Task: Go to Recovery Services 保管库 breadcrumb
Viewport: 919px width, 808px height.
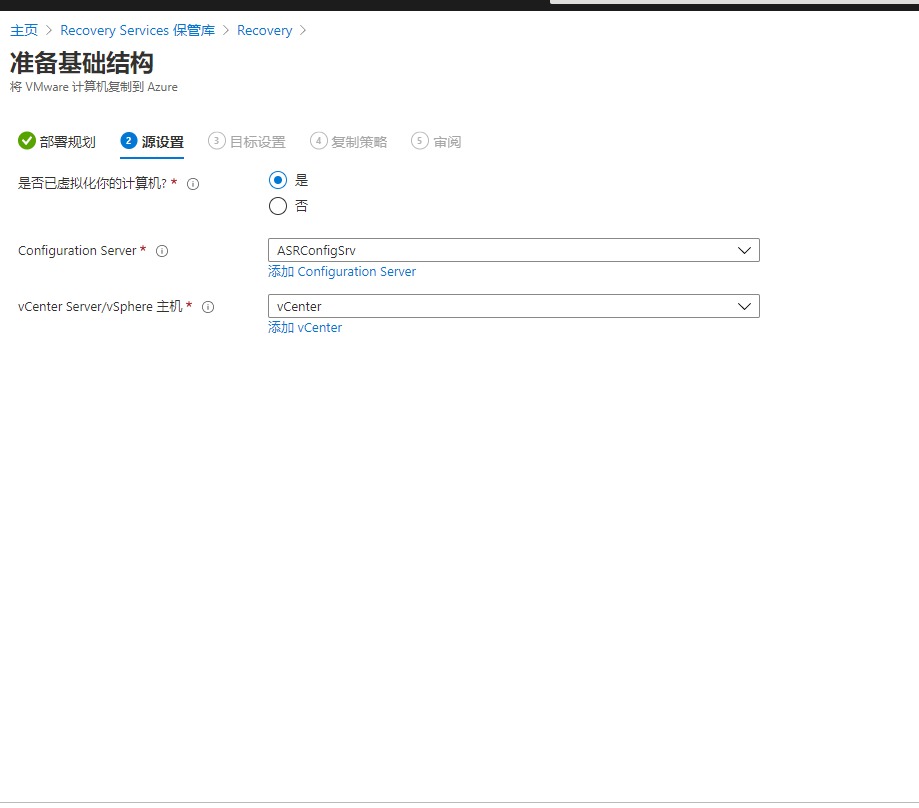Action: click(138, 30)
